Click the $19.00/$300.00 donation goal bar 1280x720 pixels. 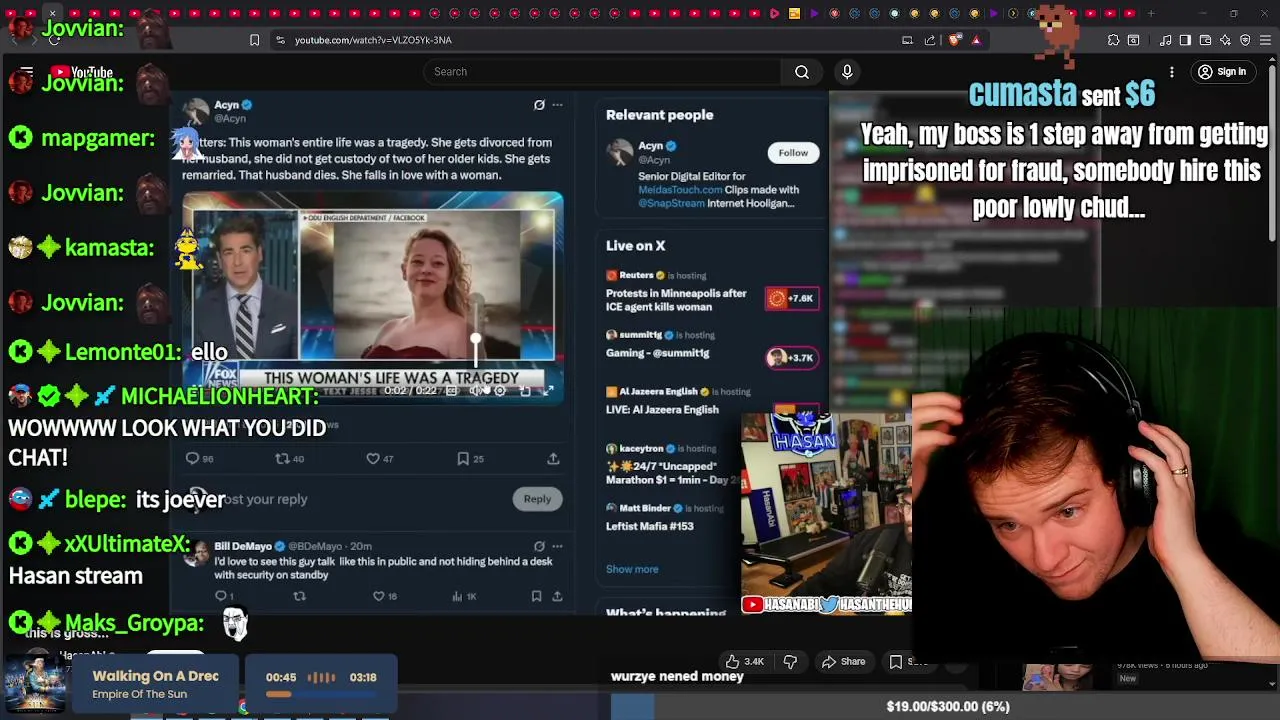click(947, 707)
